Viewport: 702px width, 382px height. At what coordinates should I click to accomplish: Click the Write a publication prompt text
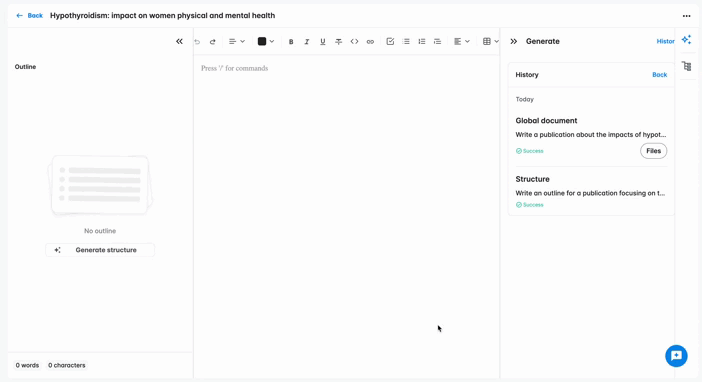pyautogui.click(x=591, y=134)
